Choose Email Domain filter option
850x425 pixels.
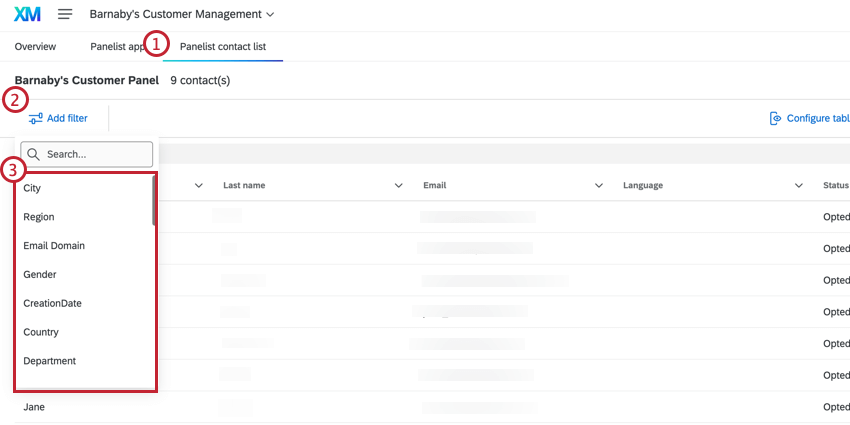pyautogui.click(x=83, y=246)
